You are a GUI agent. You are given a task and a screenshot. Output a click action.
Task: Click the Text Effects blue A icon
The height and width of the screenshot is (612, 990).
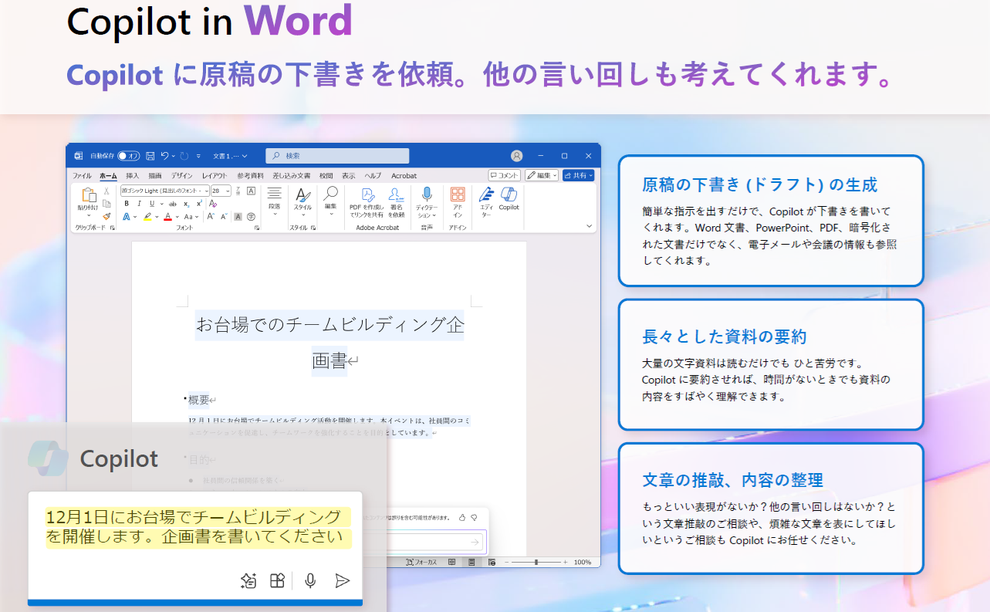point(126,217)
